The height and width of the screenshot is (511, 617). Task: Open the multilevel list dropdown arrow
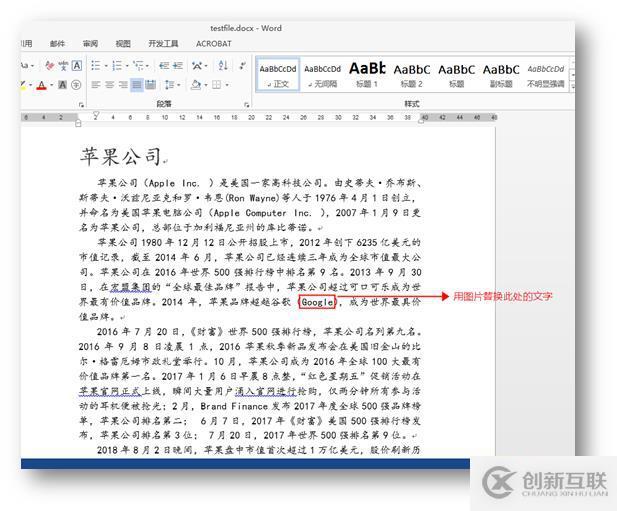[x=147, y=66]
